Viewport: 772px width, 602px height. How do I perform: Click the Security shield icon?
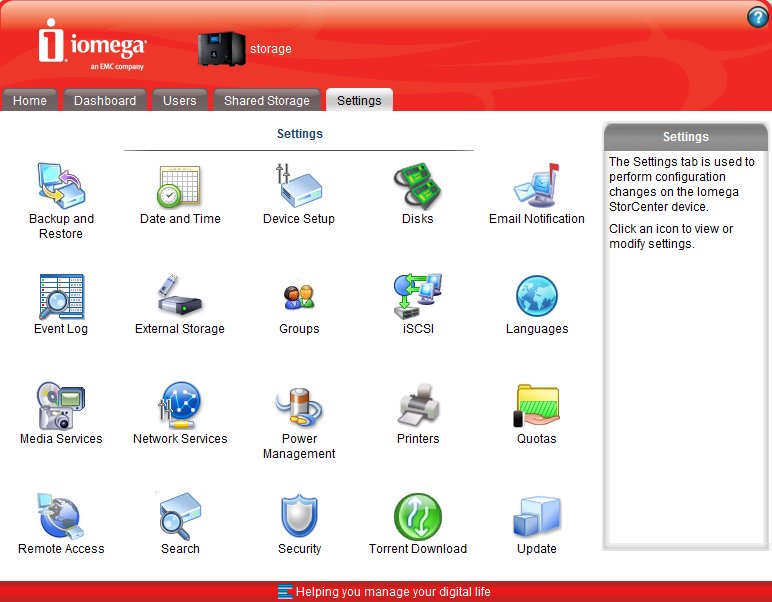[x=299, y=516]
